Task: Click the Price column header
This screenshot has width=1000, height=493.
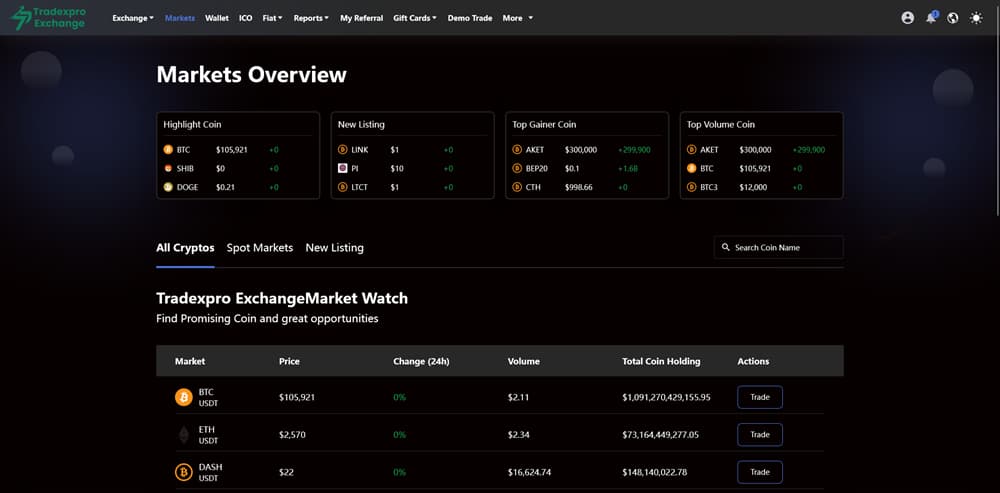Action: [x=289, y=361]
